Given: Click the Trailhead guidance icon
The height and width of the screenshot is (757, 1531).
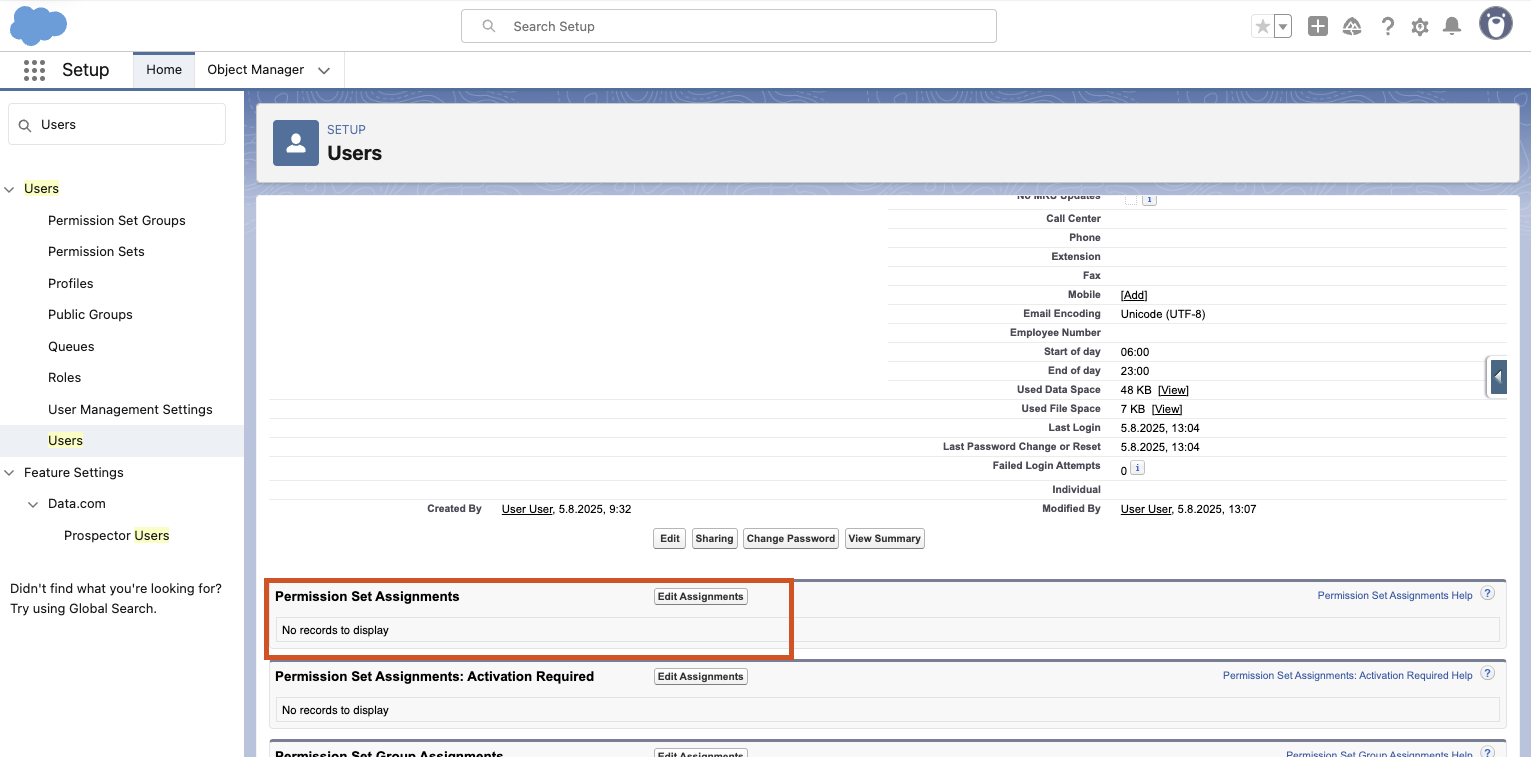Looking at the screenshot, I should pyautogui.click(x=1352, y=27).
